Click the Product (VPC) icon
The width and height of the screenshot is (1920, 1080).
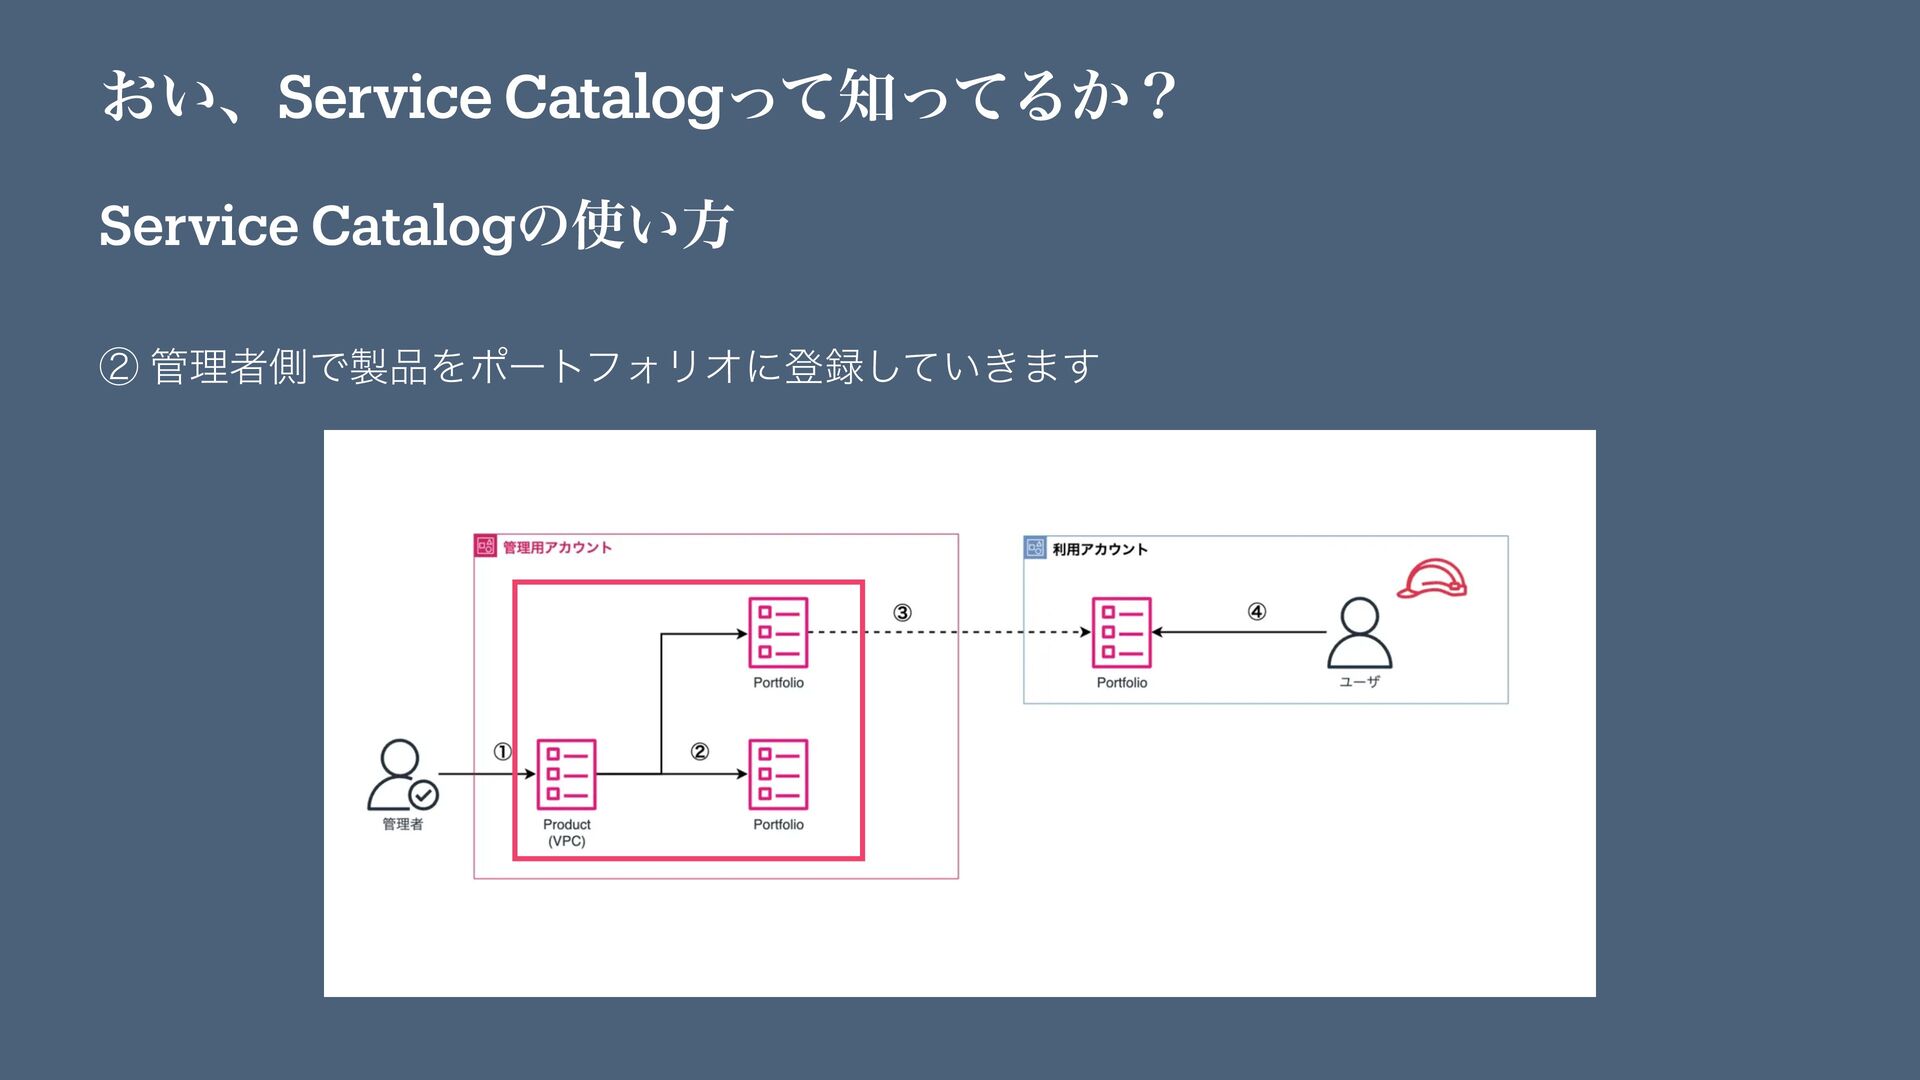566,774
